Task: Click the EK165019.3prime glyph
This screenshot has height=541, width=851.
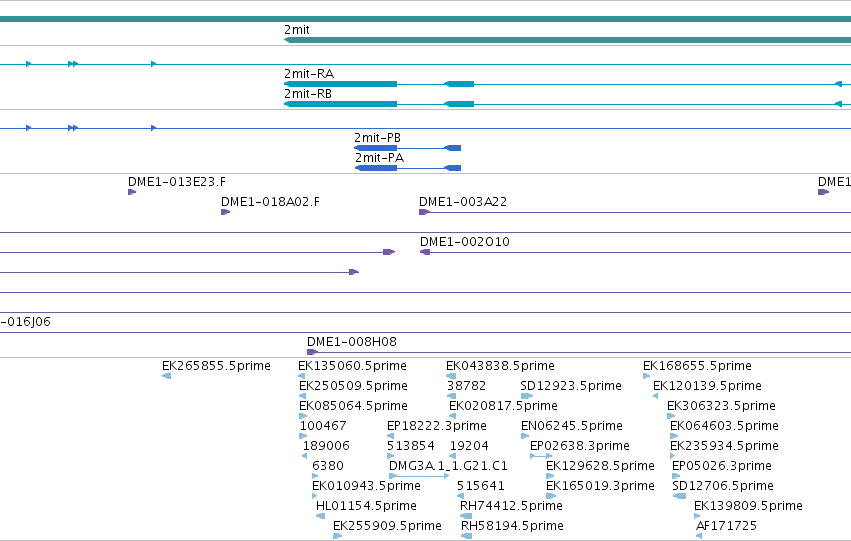Action: [x=551, y=496]
